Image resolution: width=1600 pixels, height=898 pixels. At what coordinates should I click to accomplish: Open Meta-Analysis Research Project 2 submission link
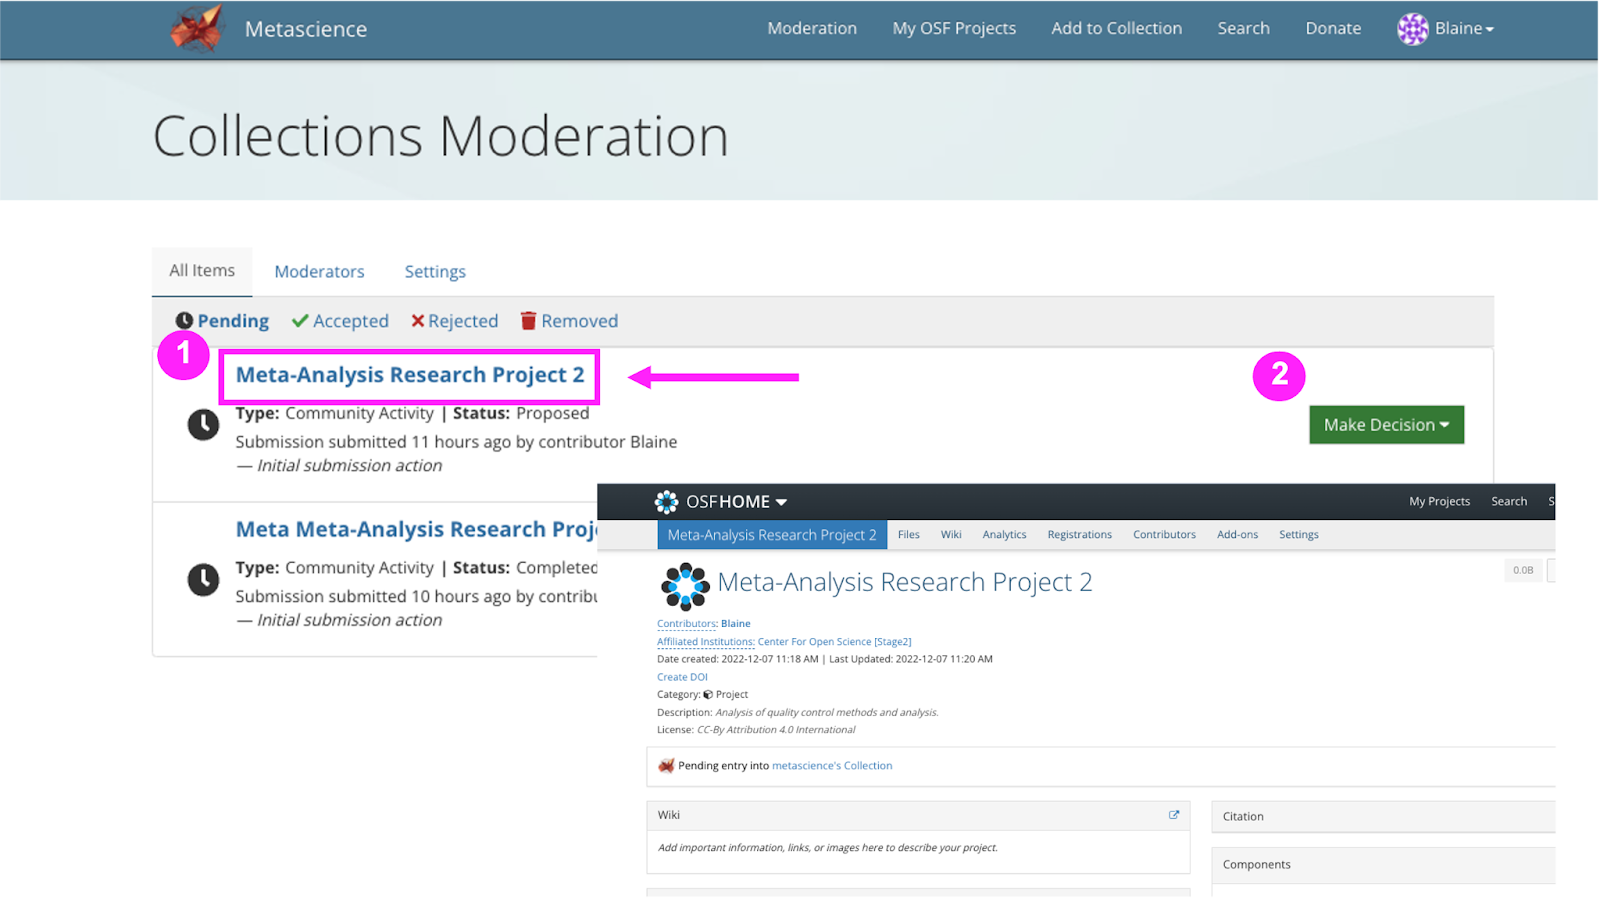(410, 375)
